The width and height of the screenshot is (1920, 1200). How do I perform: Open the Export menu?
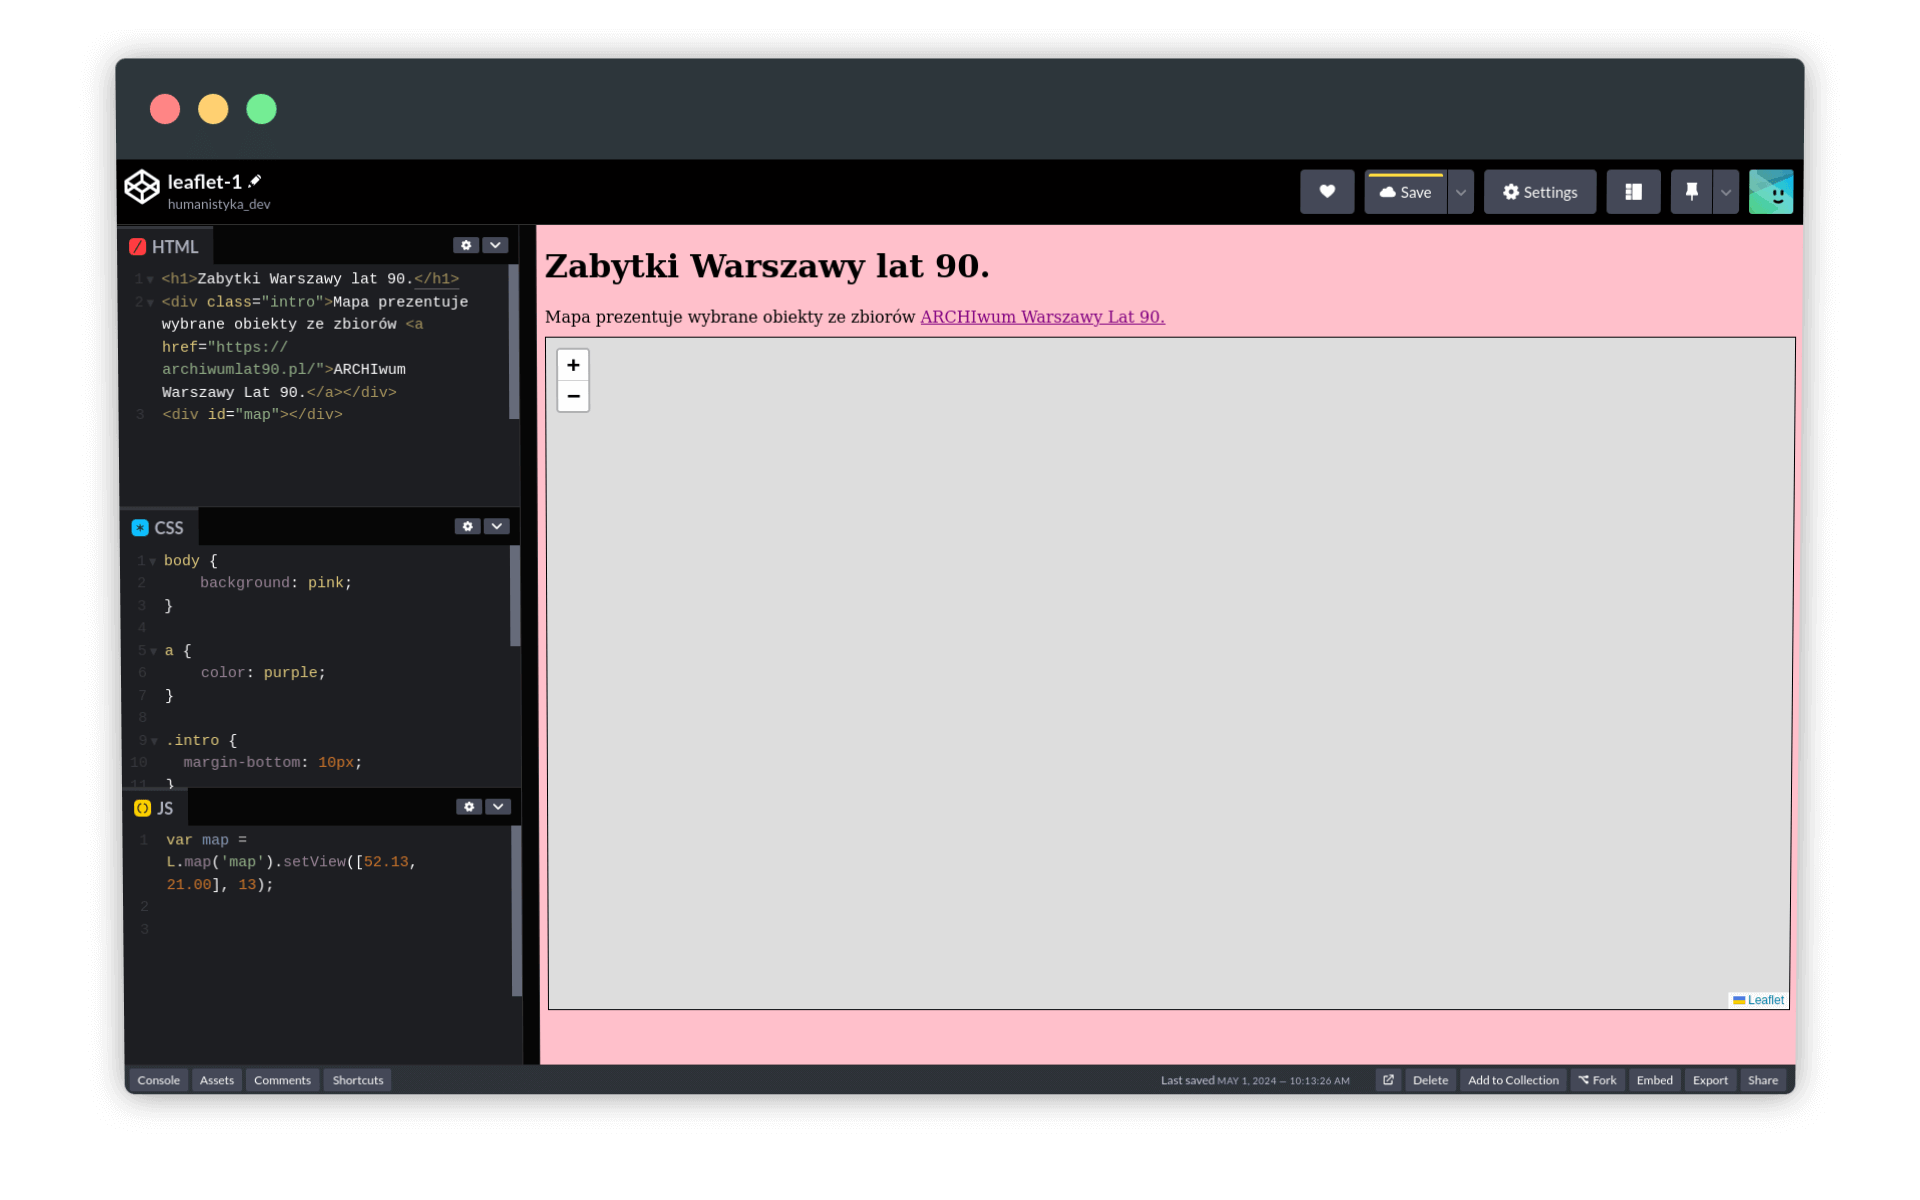(1710, 1080)
